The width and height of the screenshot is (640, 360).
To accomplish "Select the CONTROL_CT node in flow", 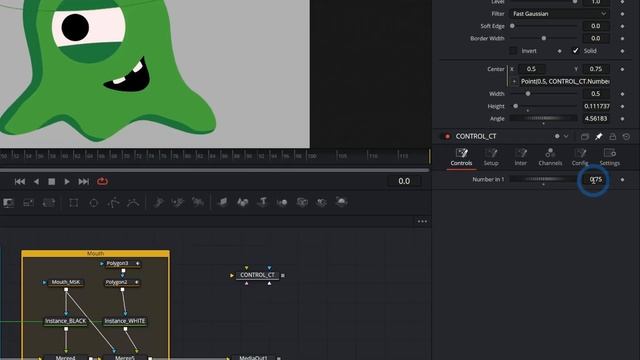I will [x=258, y=276].
